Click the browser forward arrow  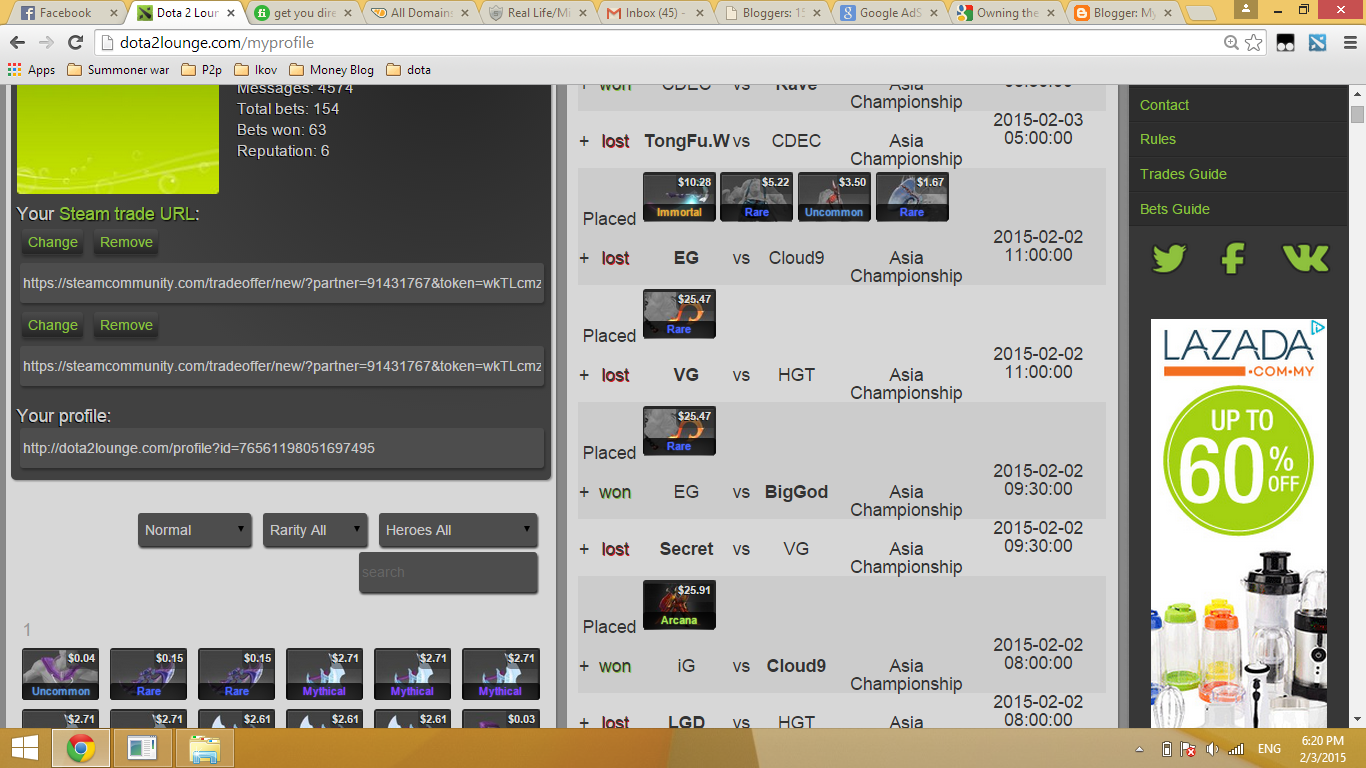[x=46, y=43]
